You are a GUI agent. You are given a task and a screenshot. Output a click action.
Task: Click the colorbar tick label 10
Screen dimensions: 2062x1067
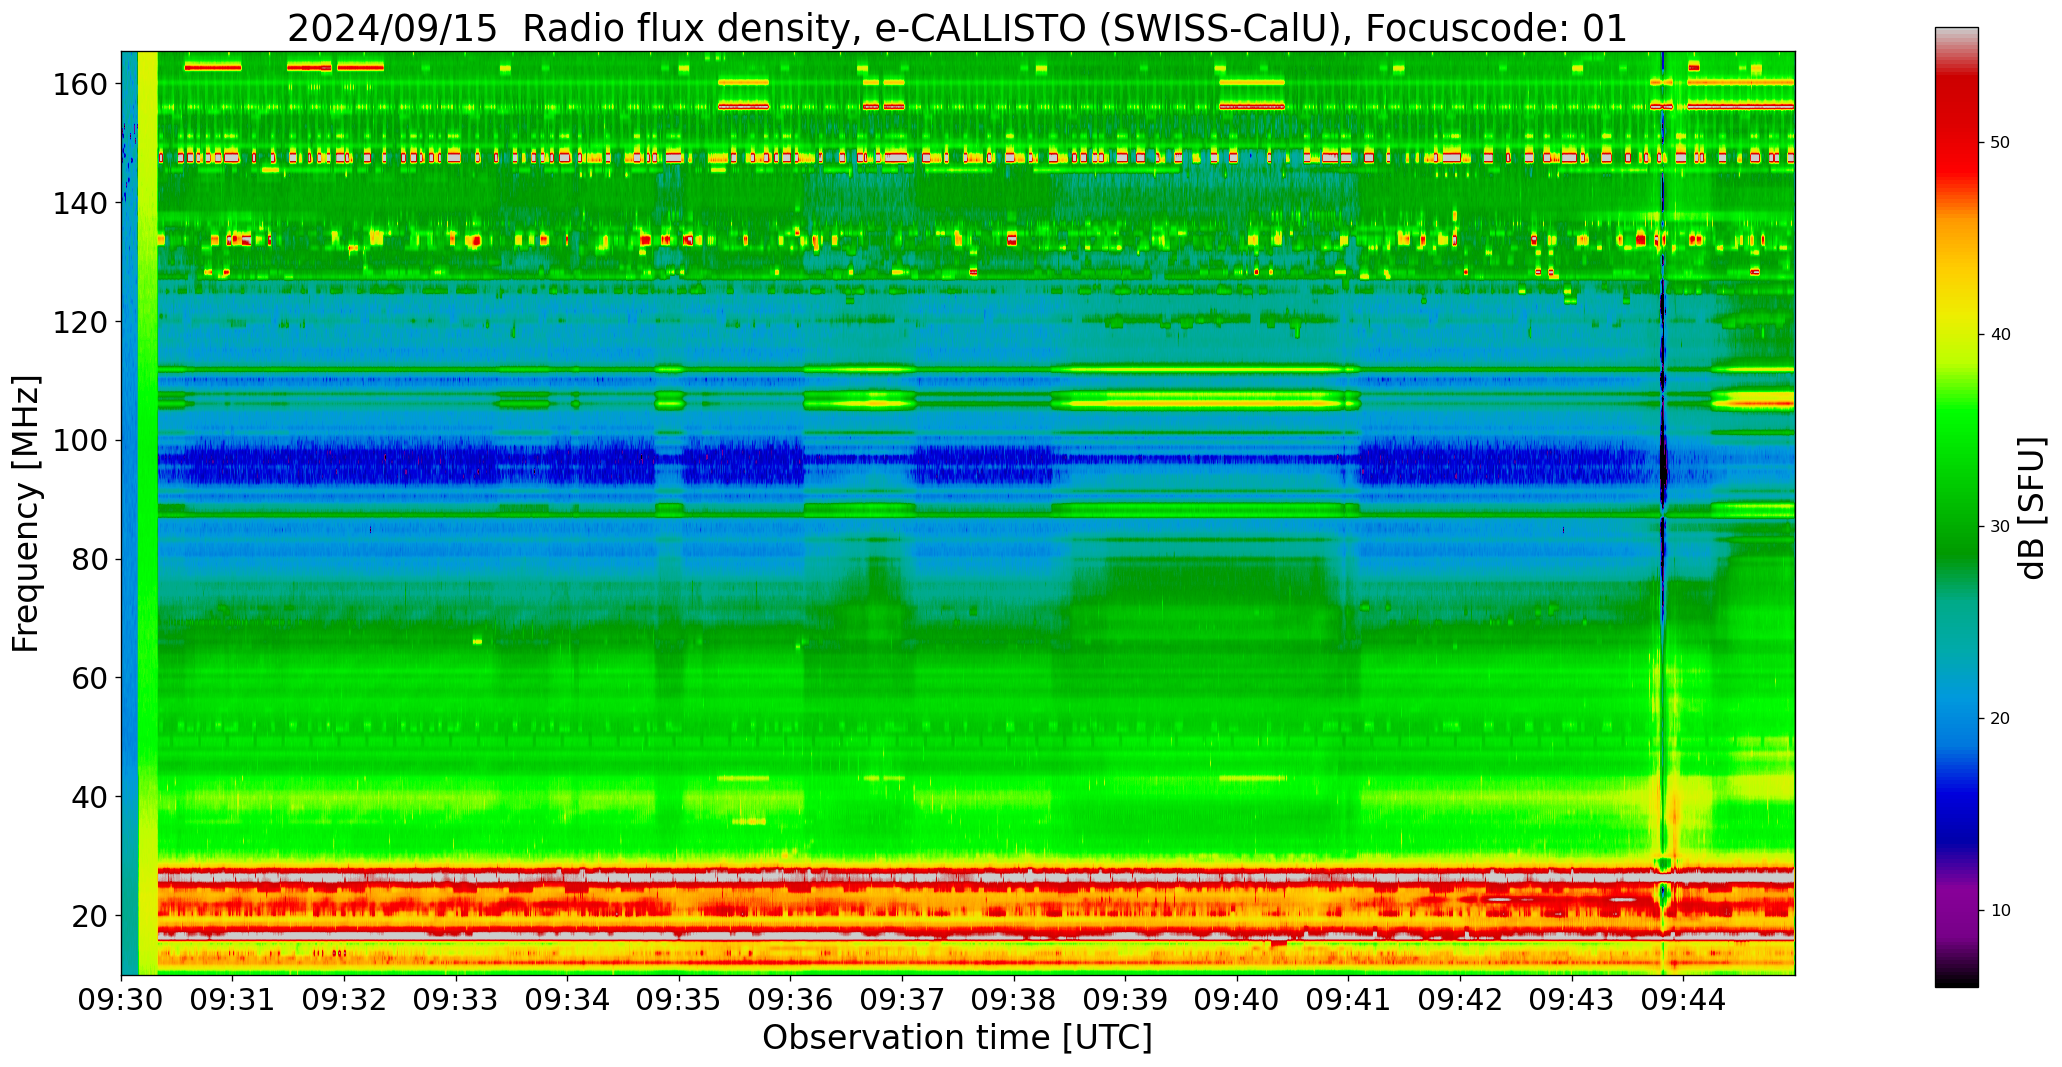coord(2000,911)
